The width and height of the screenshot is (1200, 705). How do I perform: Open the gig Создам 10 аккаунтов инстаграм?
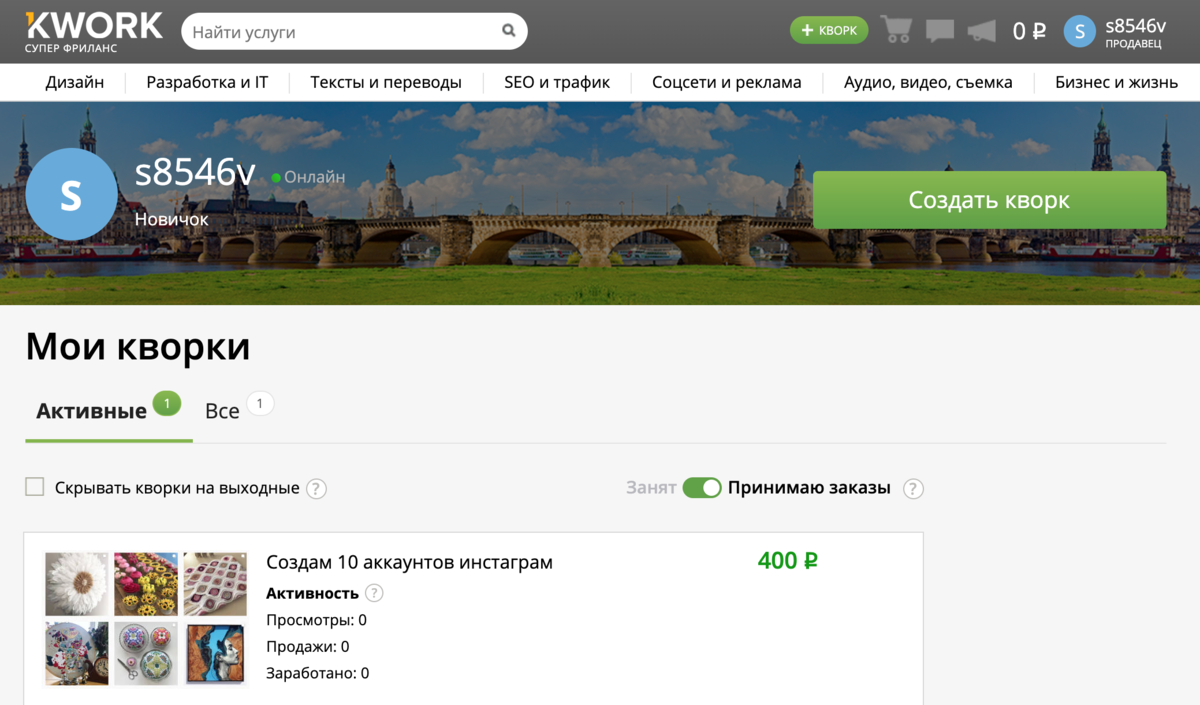pyautogui.click(x=410, y=562)
